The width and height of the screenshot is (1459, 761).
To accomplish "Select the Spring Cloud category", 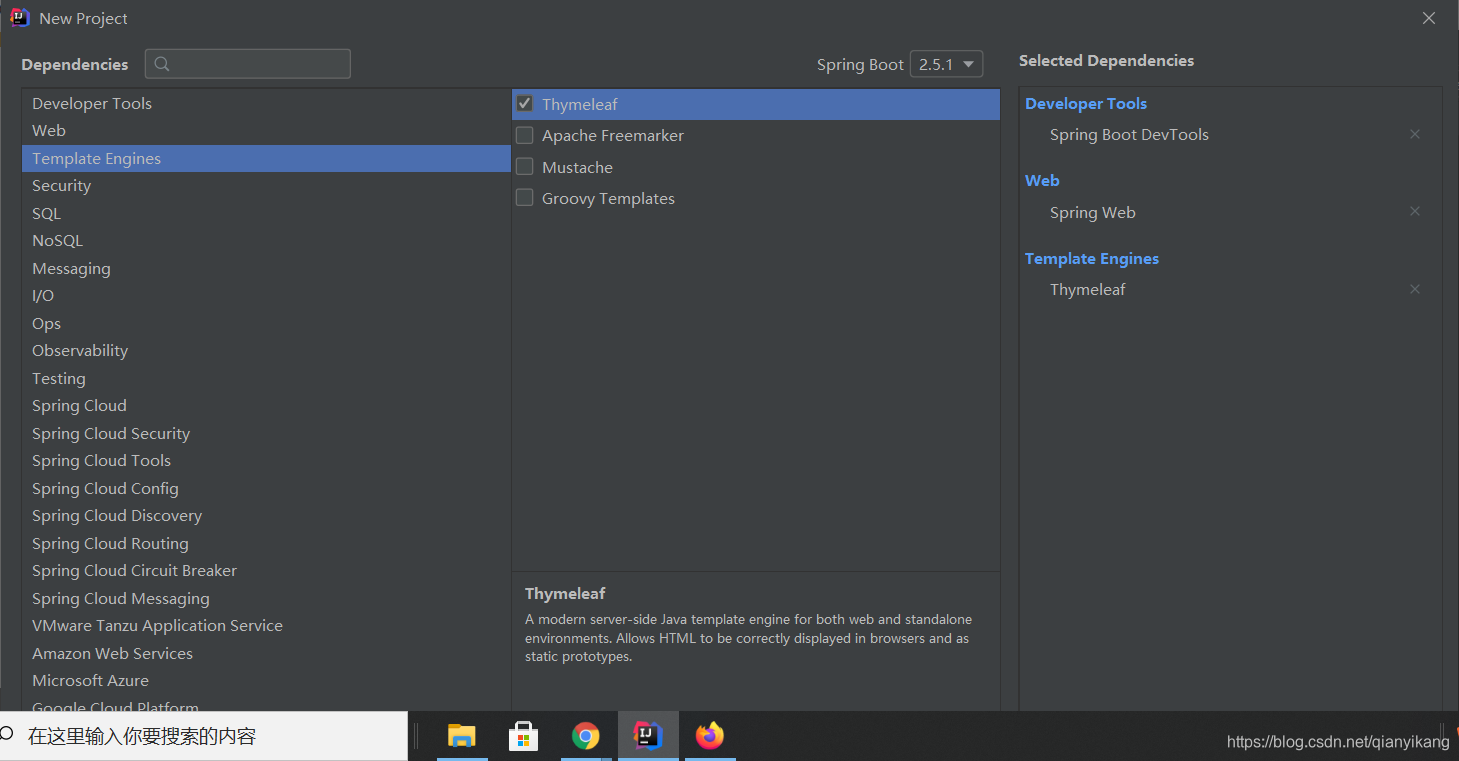I will [266, 405].
